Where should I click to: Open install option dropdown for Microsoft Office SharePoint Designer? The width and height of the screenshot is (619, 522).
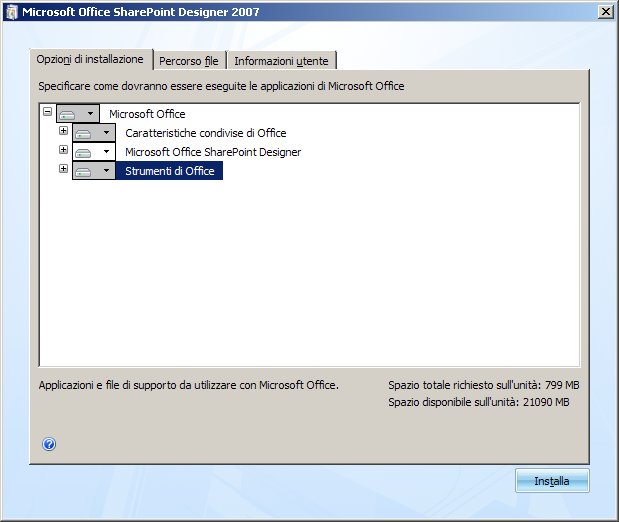point(94,152)
